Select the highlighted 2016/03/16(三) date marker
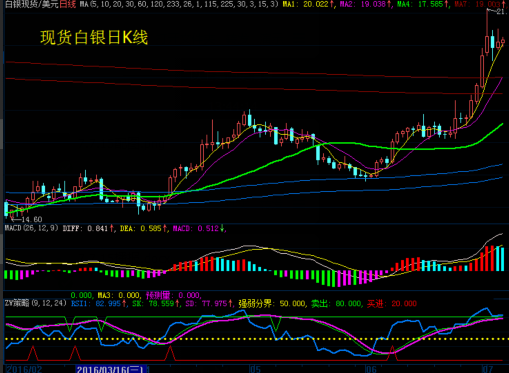 point(111,369)
